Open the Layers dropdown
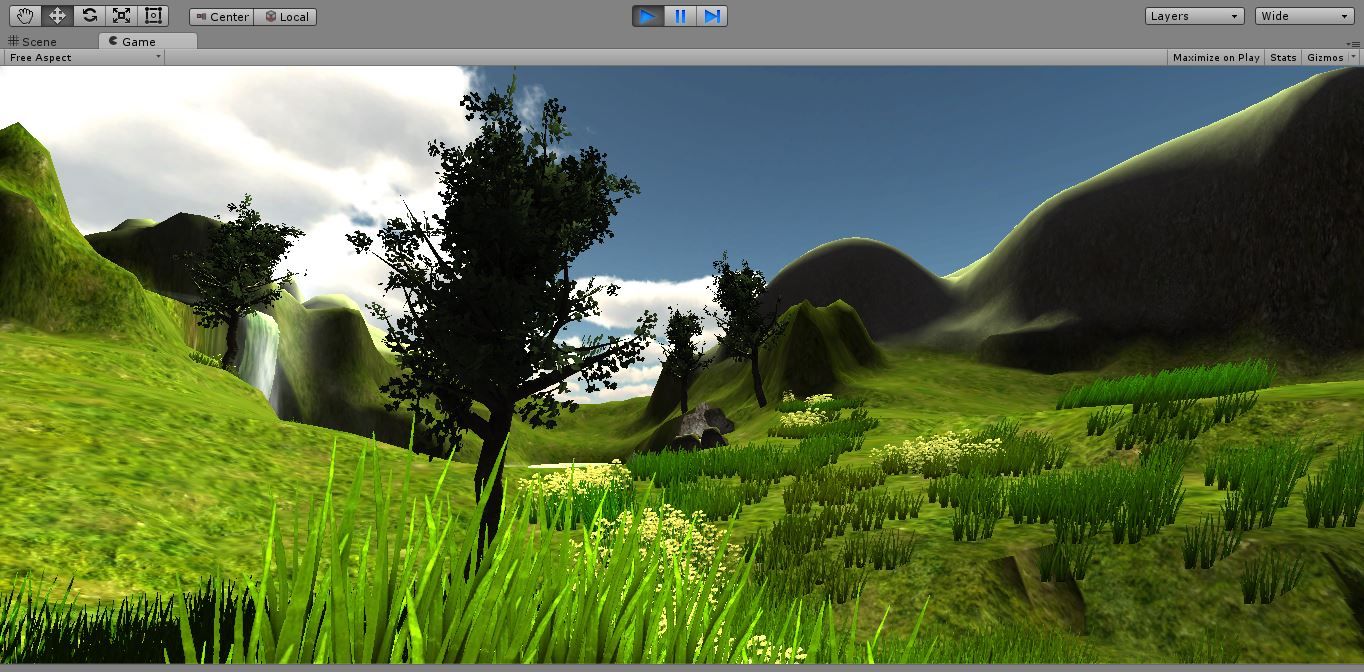This screenshot has height=672, width=1364. tap(1194, 16)
